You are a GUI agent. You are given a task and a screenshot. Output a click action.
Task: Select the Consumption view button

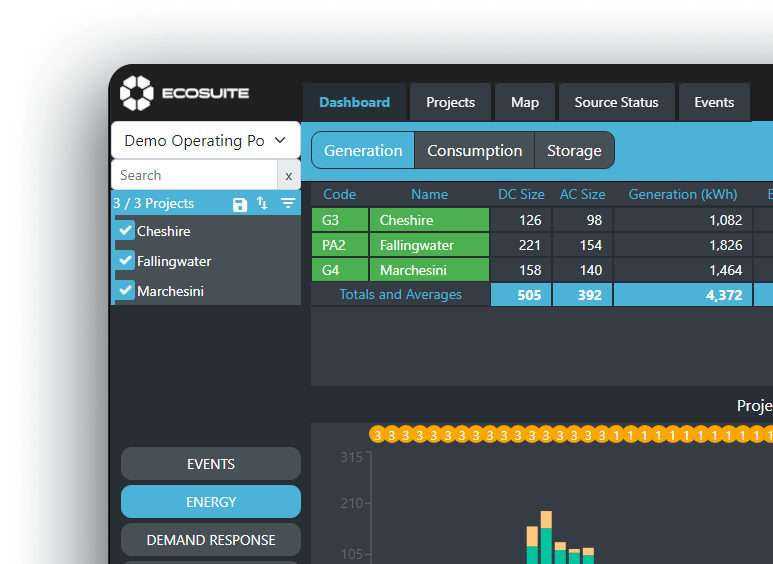click(474, 151)
